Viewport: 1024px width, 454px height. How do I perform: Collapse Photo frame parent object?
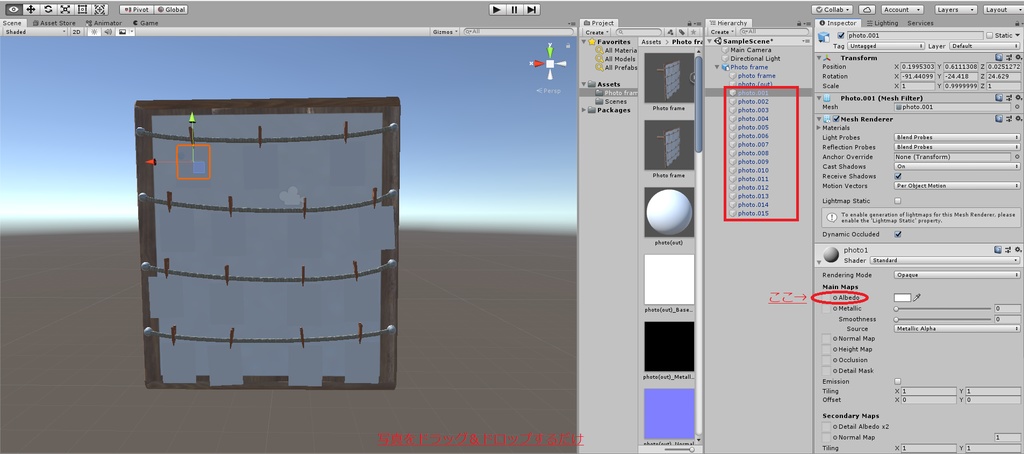(x=718, y=67)
